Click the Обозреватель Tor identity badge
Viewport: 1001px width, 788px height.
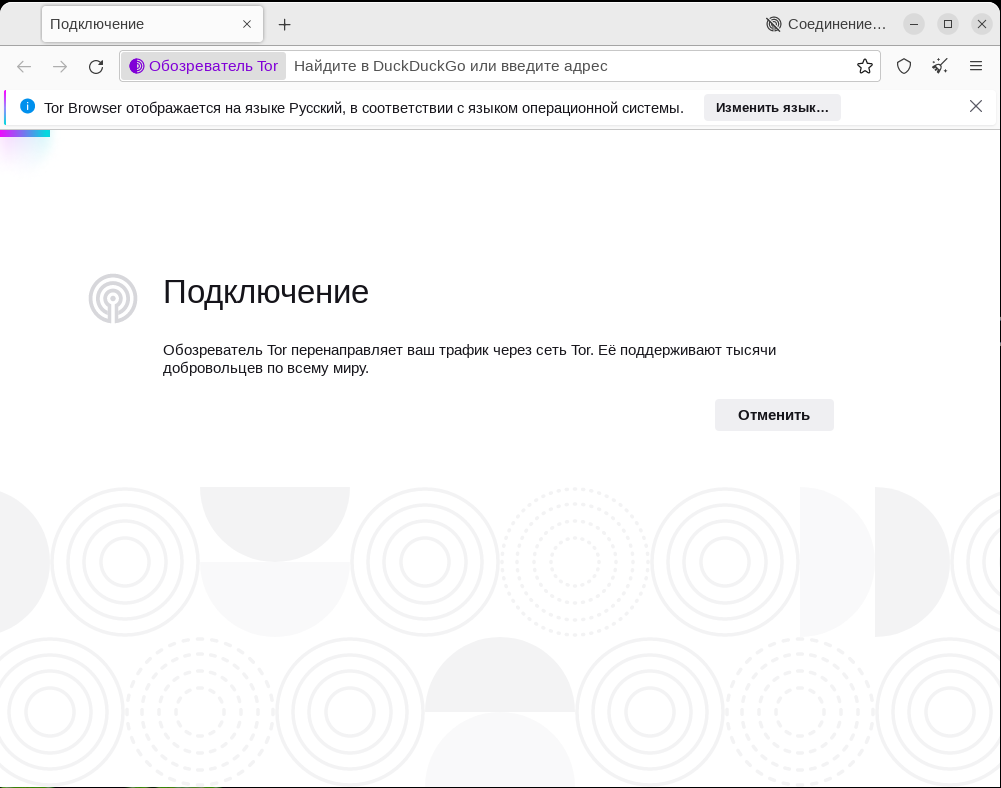click(204, 66)
